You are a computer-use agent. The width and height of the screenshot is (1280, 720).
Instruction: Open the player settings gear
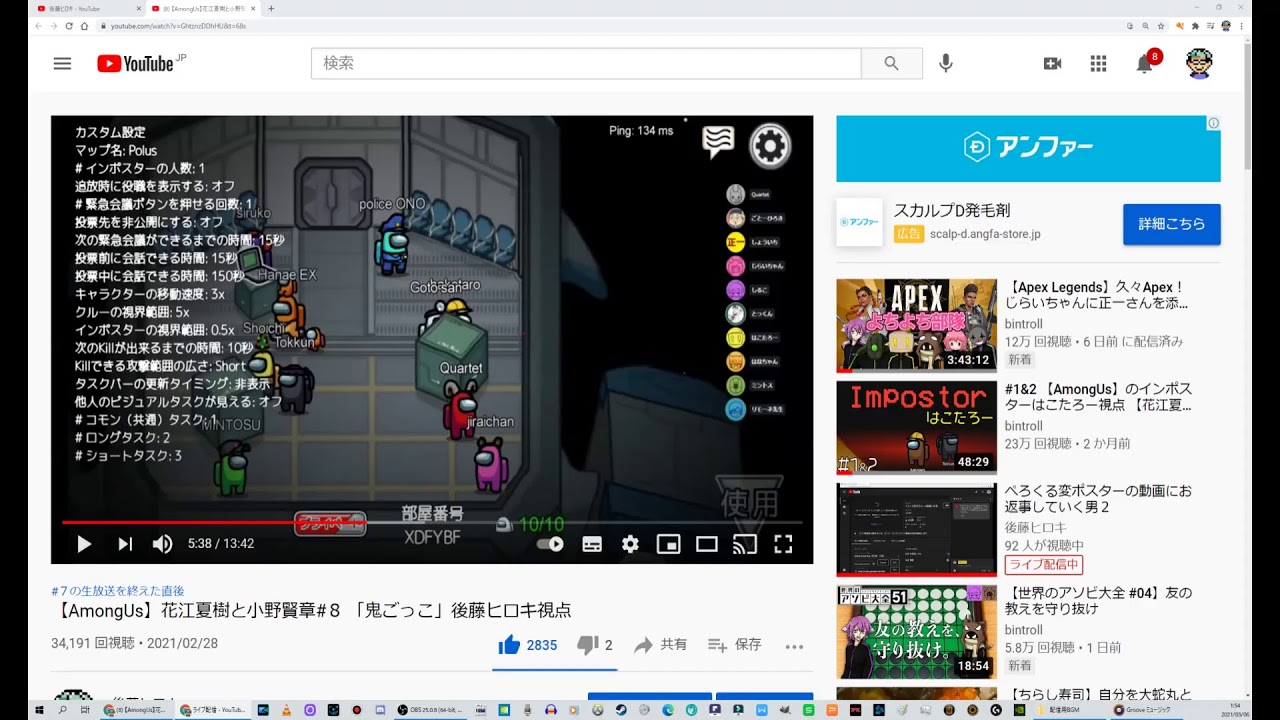pos(630,544)
